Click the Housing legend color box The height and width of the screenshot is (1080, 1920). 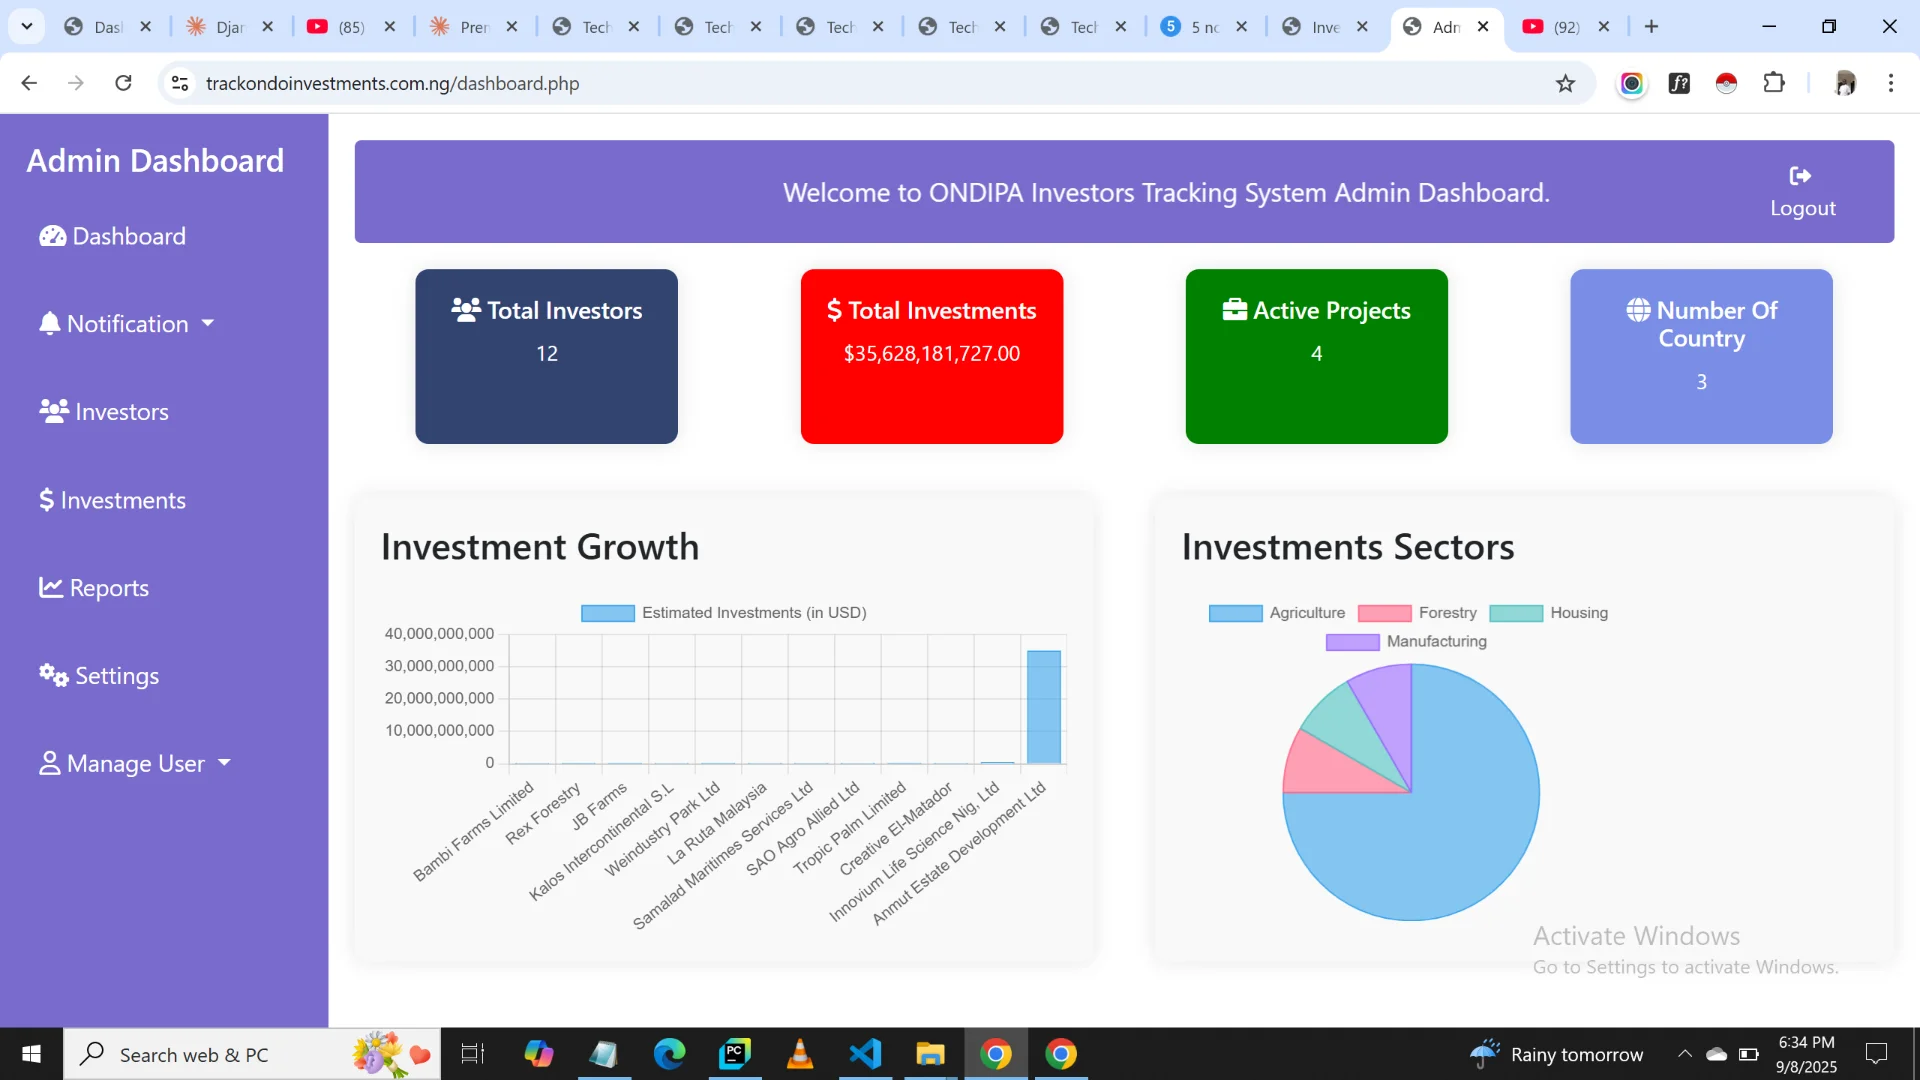1515,613
